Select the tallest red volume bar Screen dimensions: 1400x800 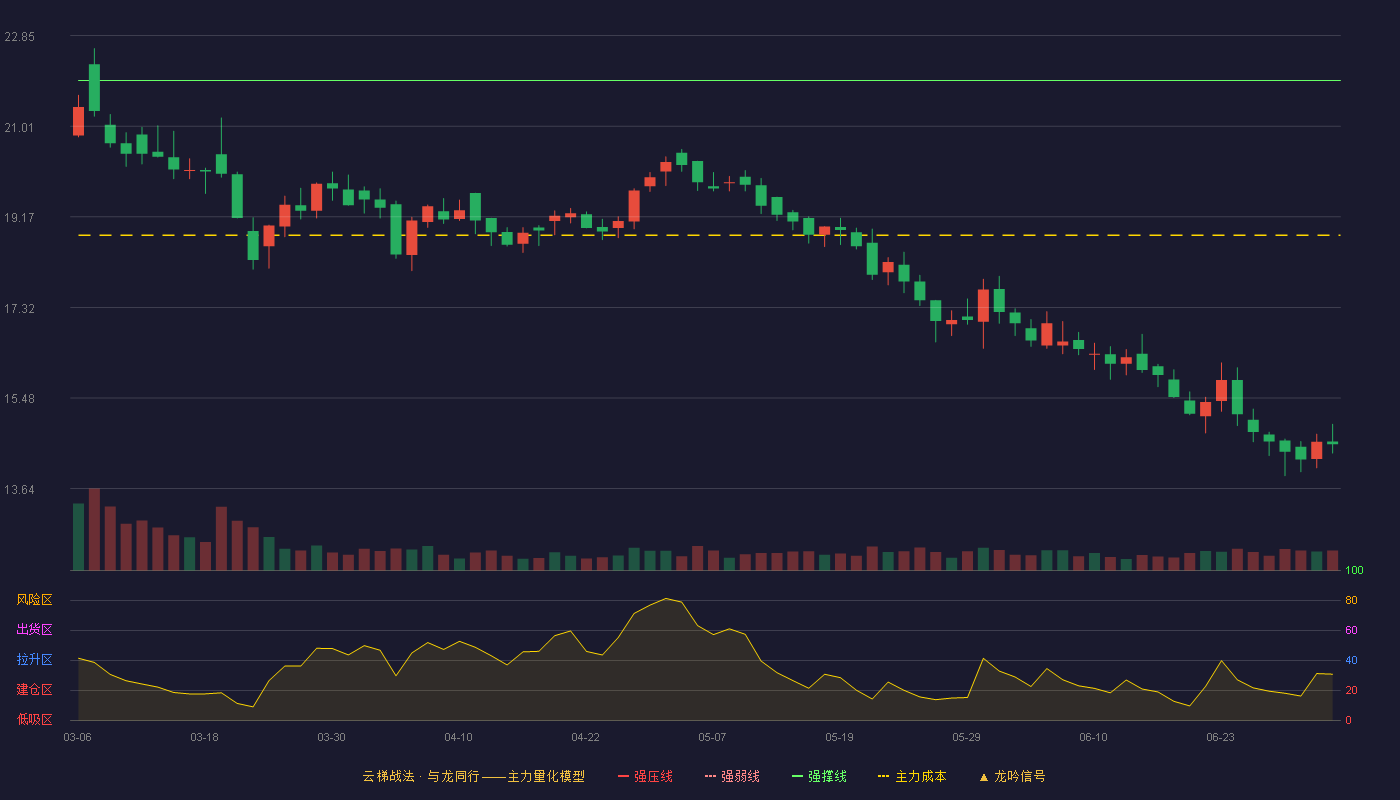point(94,529)
